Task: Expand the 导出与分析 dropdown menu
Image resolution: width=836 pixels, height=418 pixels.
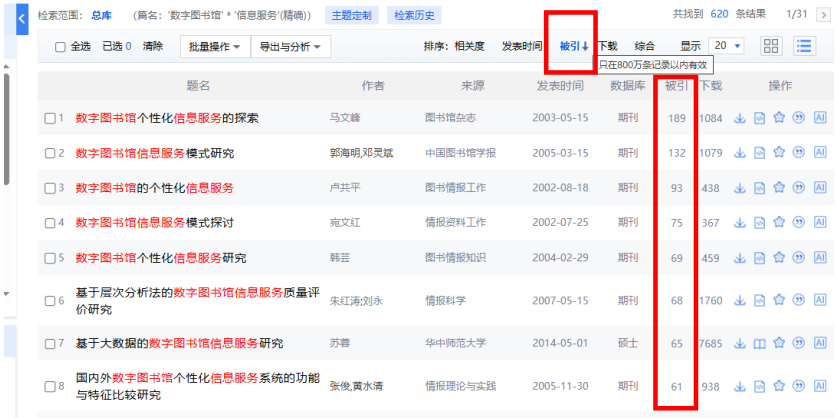Action: (289, 47)
